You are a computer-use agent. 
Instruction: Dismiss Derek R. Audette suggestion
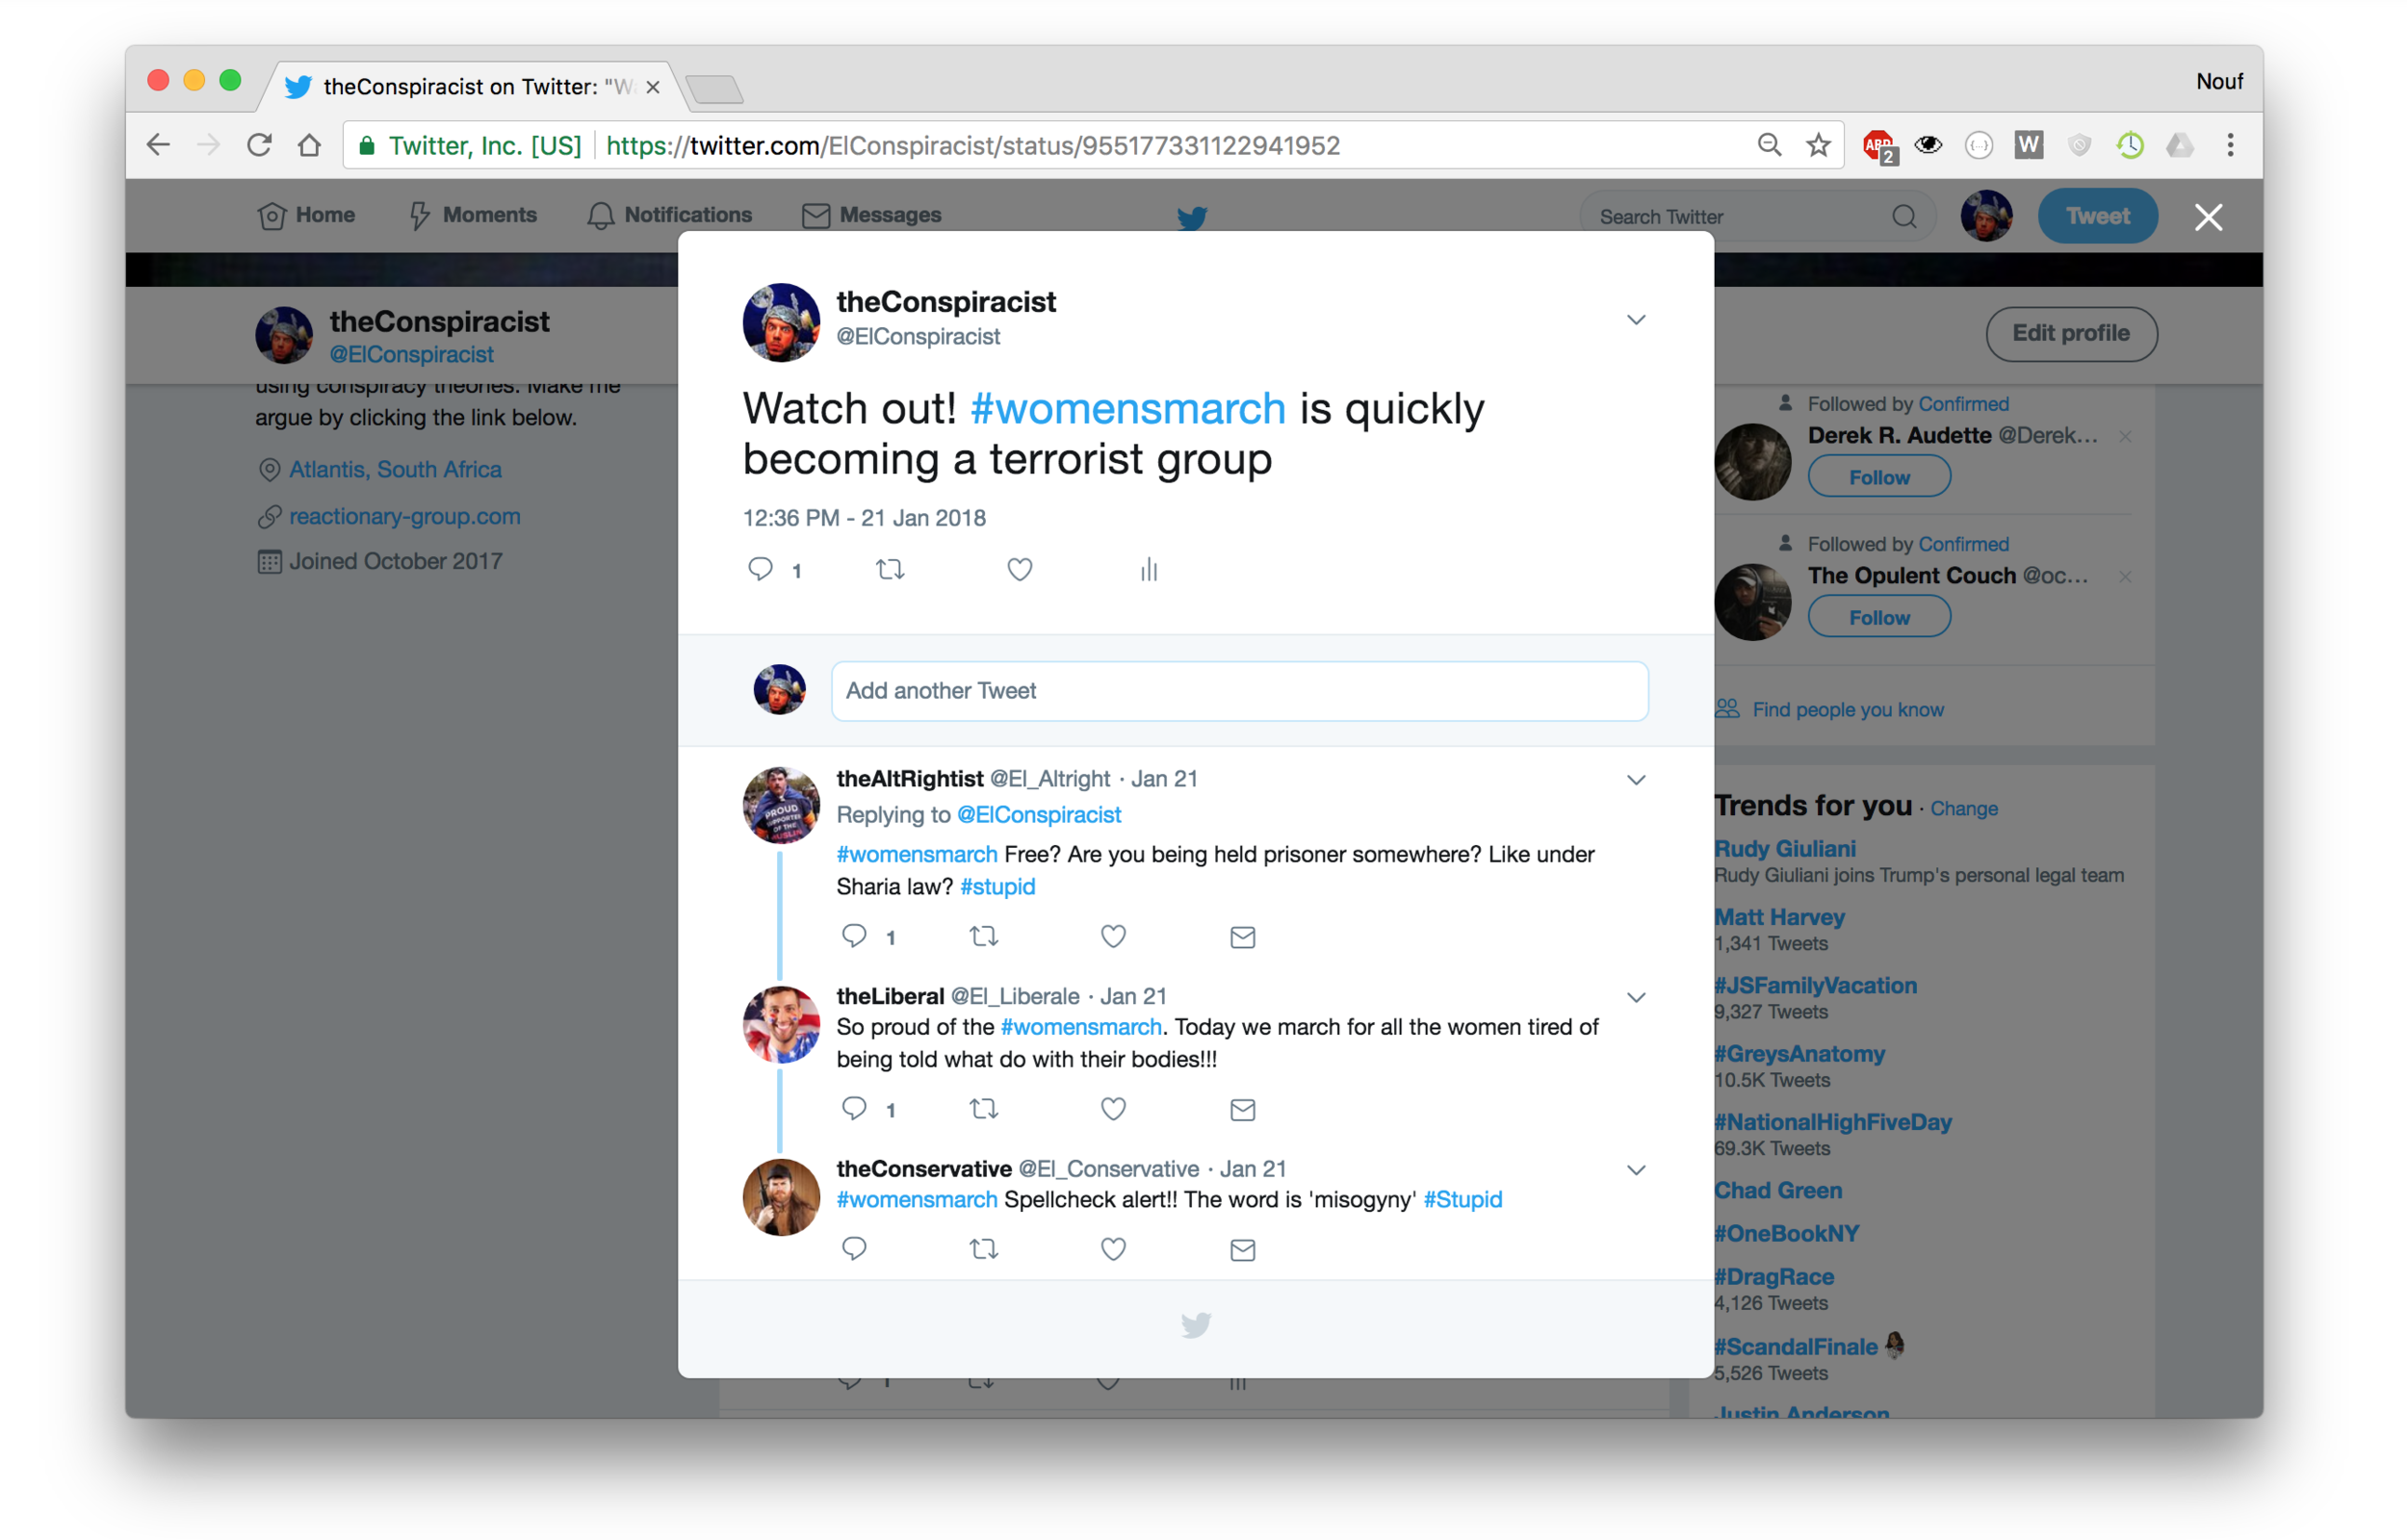coord(2125,436)
